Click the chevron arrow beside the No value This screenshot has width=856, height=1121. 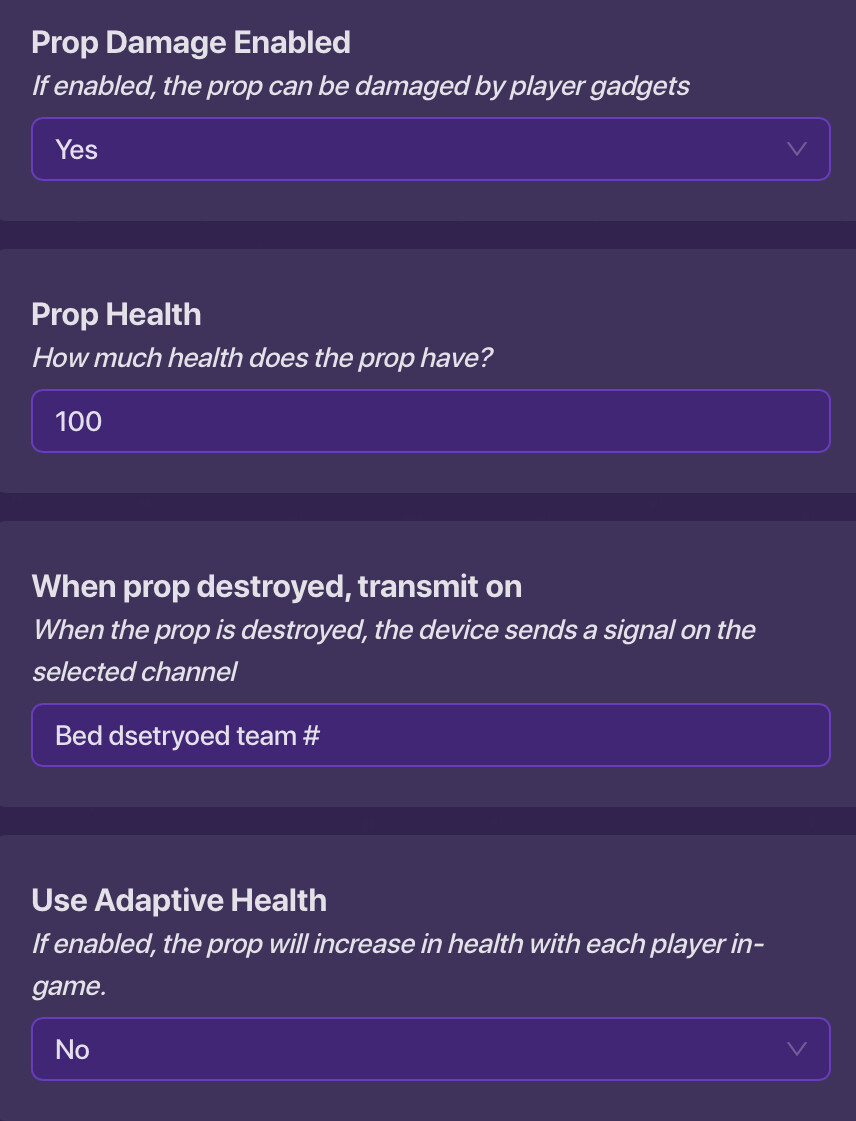pyautogui.click(x=797, y=1049)
